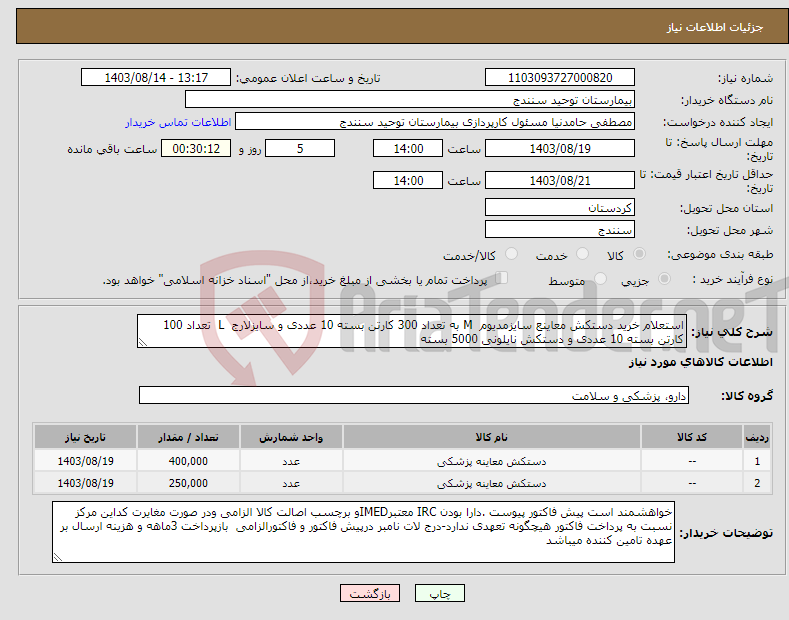Image resolution: width=789 pixels, height=620 pixels.
Task: Click the کد کالا column header
Action: [x=692, y=437]
